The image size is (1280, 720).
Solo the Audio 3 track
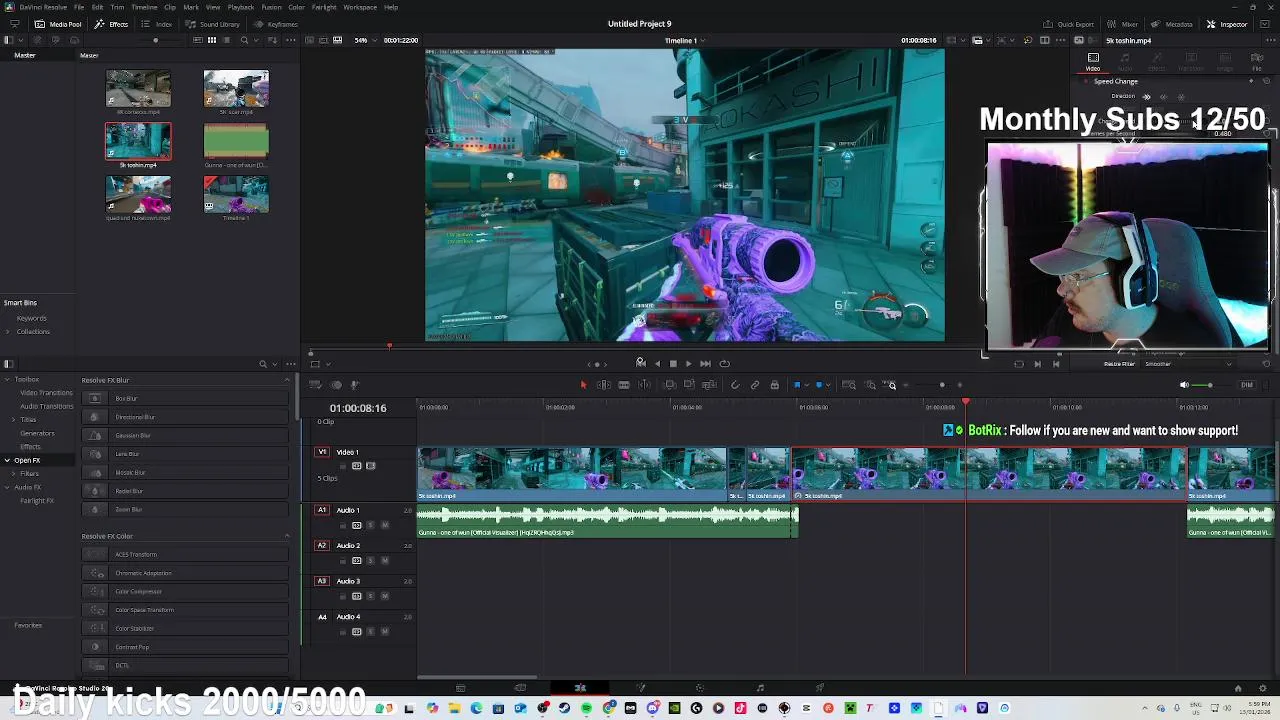click(x=371, y=596)
